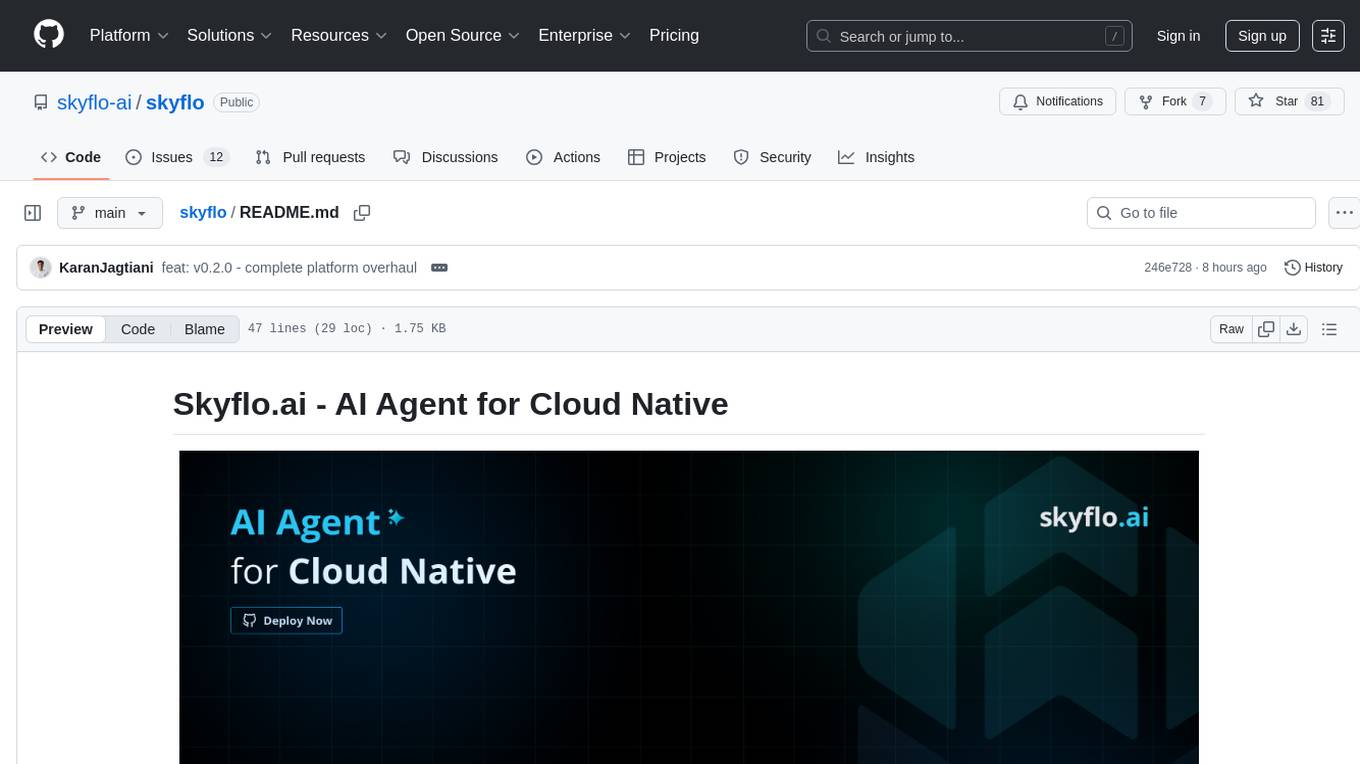Screen dimensions: 1360x764
Task: Open the Raw file view
Action: coord(1231,329)
